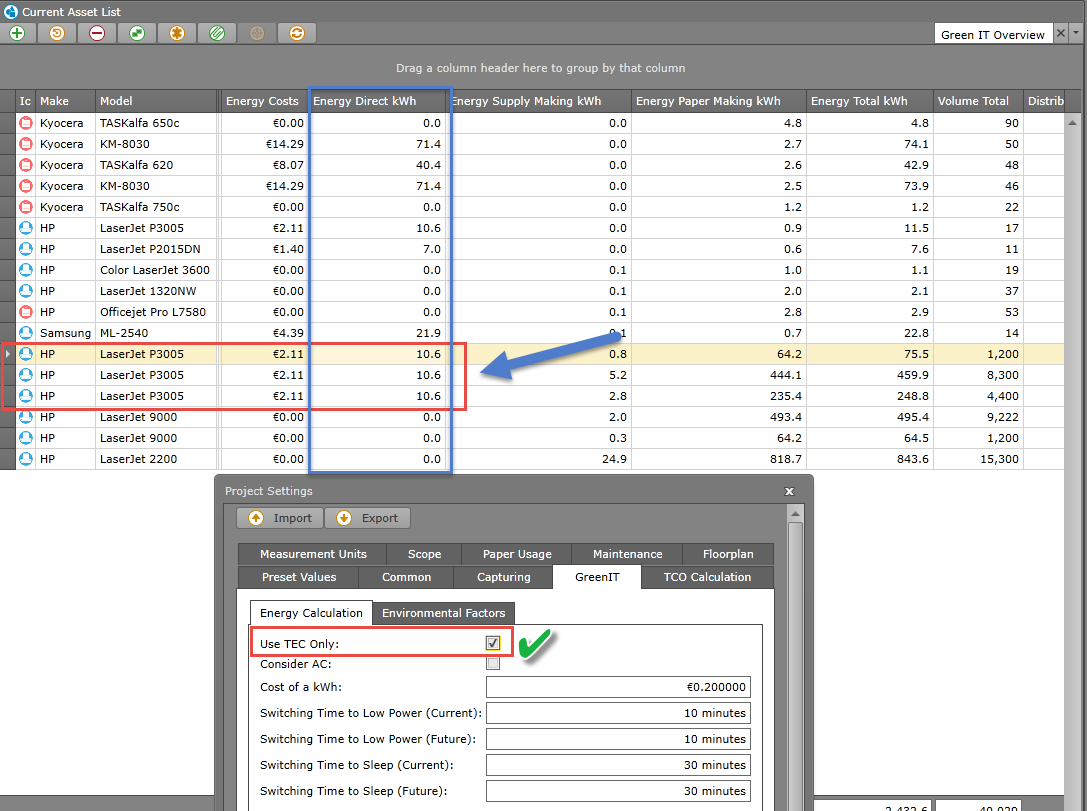This screenshot has width=1087, height=811.
Task: Click the TASKalfa 620 model cell
Action: tap(157, 165)
